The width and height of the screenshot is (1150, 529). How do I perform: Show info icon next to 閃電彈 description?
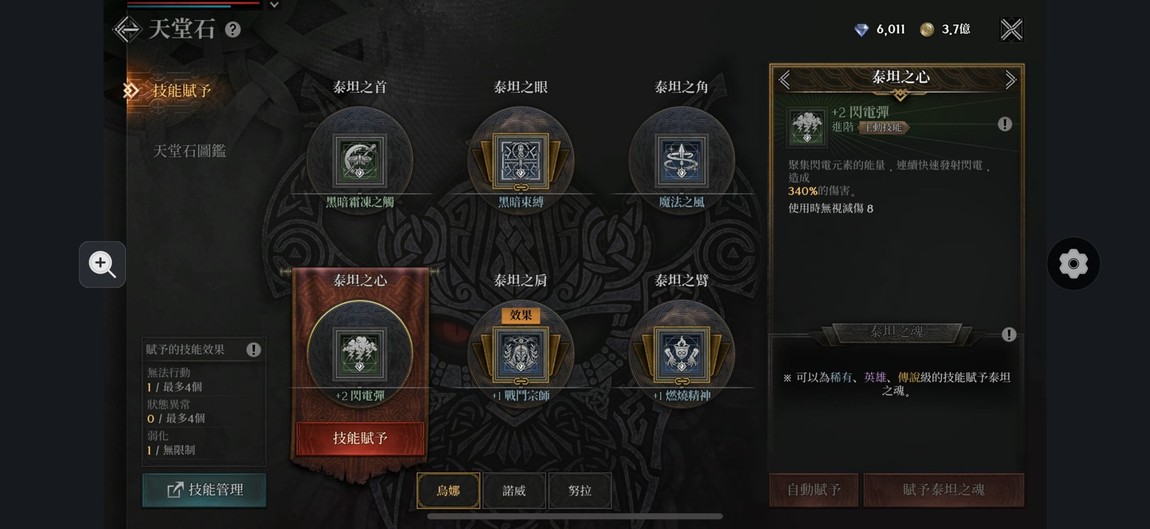[x=1005, y=124]
